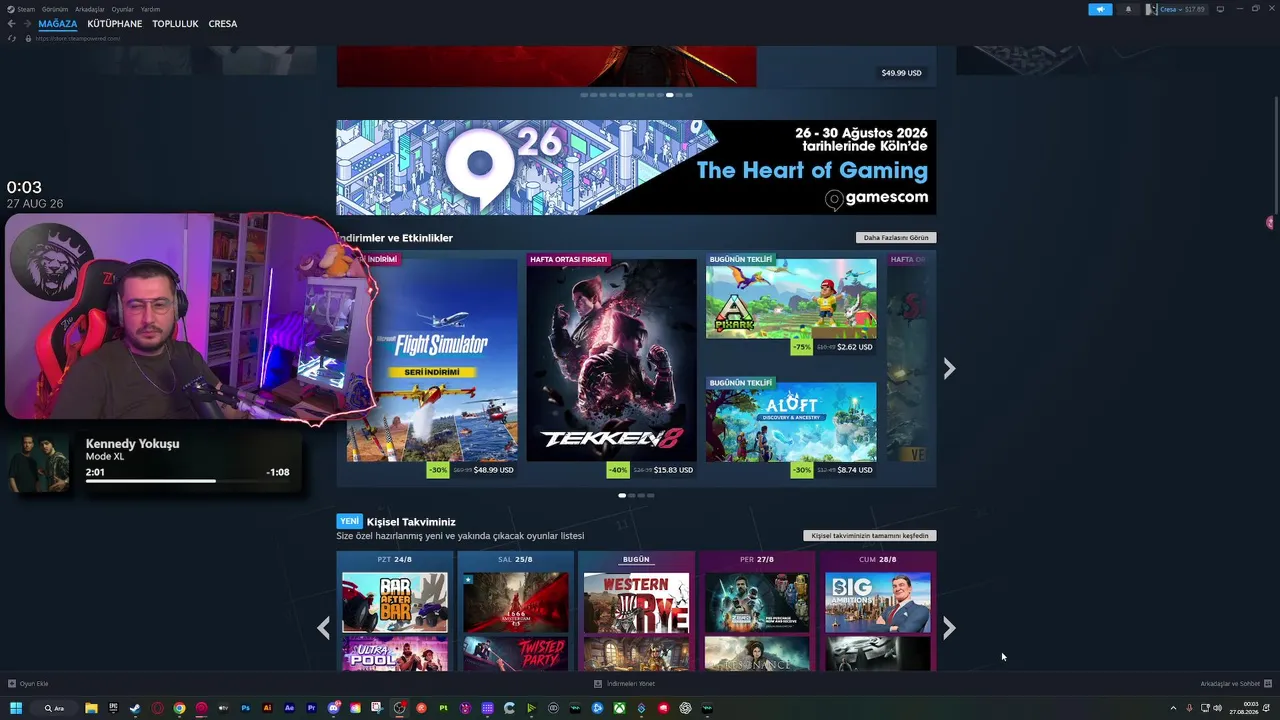
Task: Switch to the TOPLULUK tab
Action: tap(175, 24)
